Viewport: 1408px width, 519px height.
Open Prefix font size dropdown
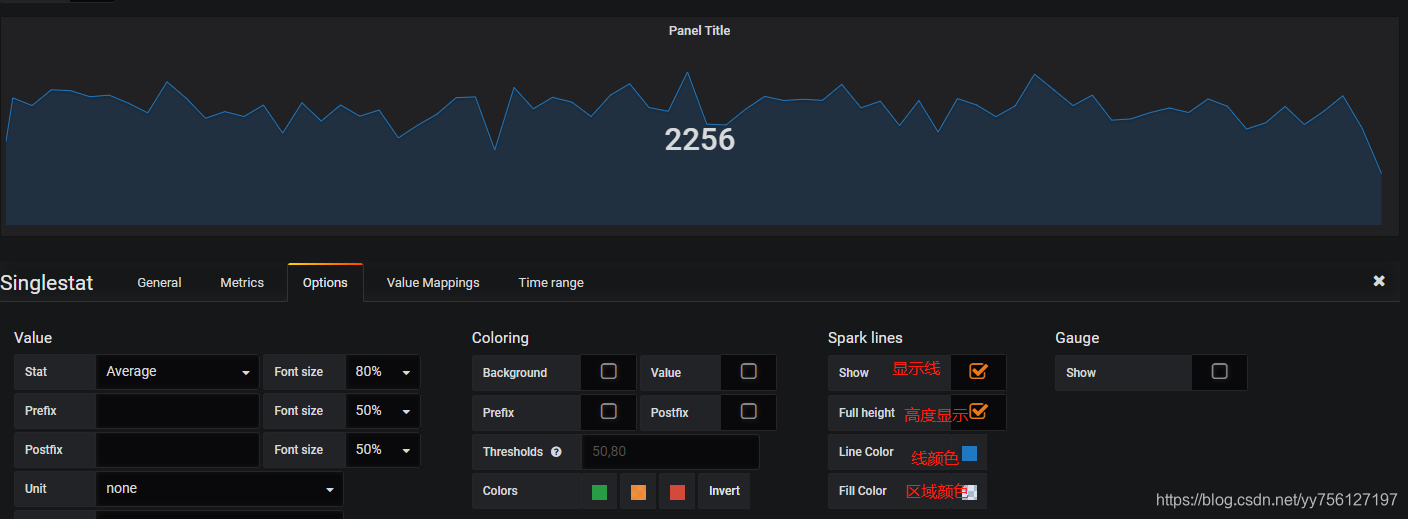[x=383, y=411]
